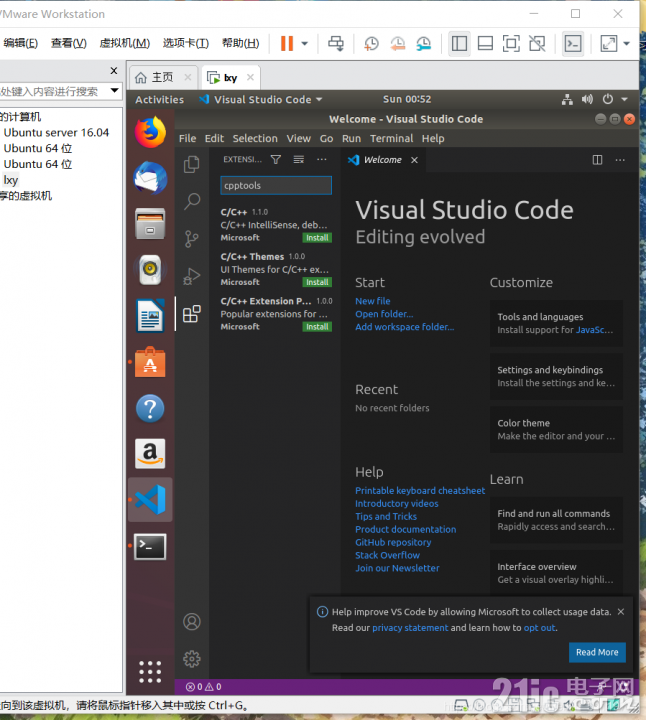This screenshot has height=720, width=646.
Task: Take a snapshot in VMware toolbar
Action: (371, 44)
